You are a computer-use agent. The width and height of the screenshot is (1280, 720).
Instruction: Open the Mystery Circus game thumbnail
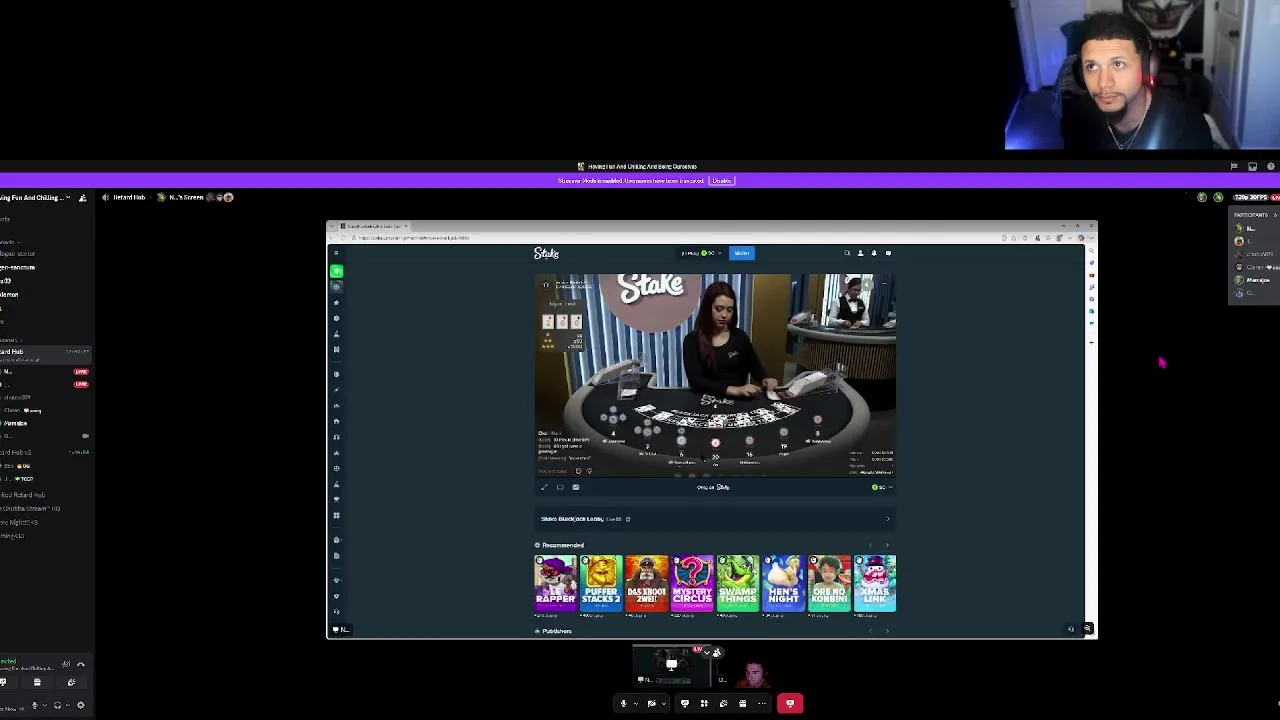click(692, 583)
